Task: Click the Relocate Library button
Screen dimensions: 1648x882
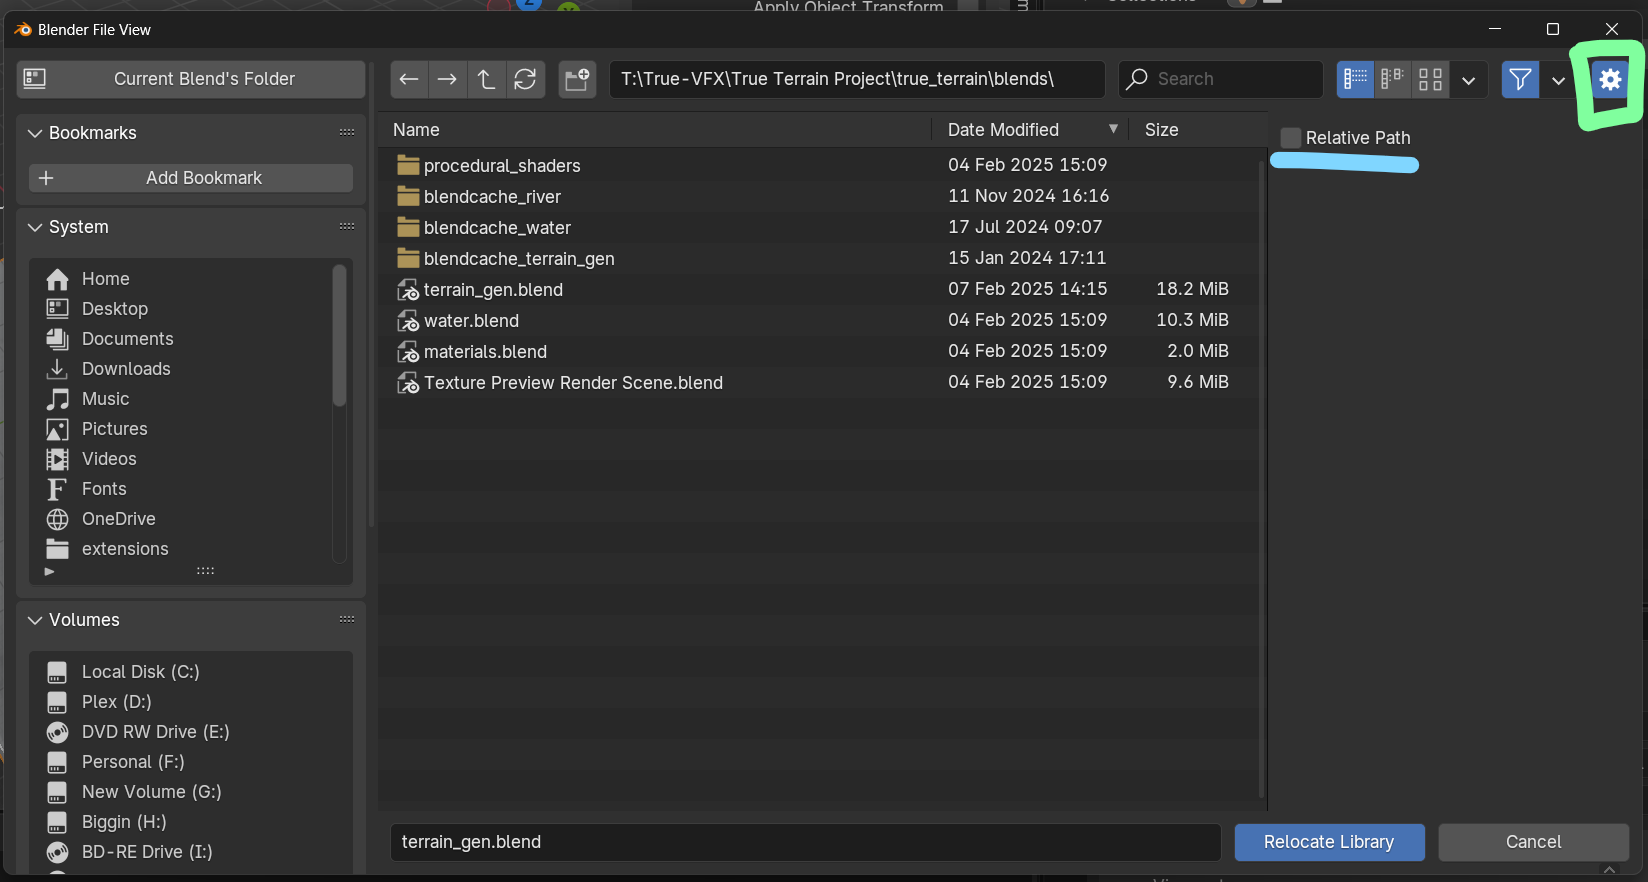Action: pyautogui.click(x=1328, y=842)
